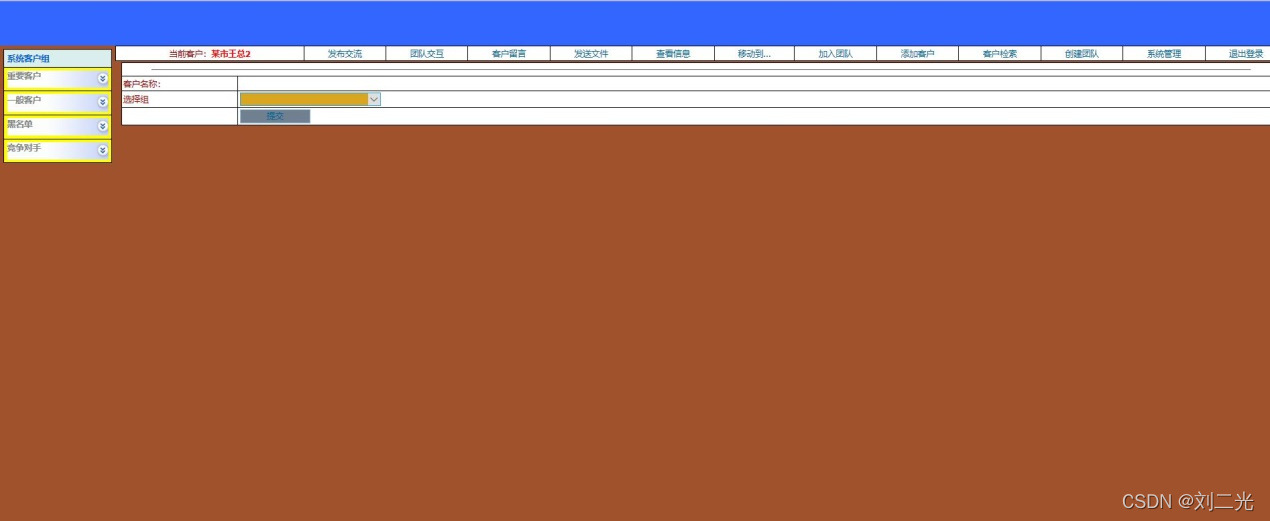Select the 重要客户 sidebar group label

(x=25, y=76)
